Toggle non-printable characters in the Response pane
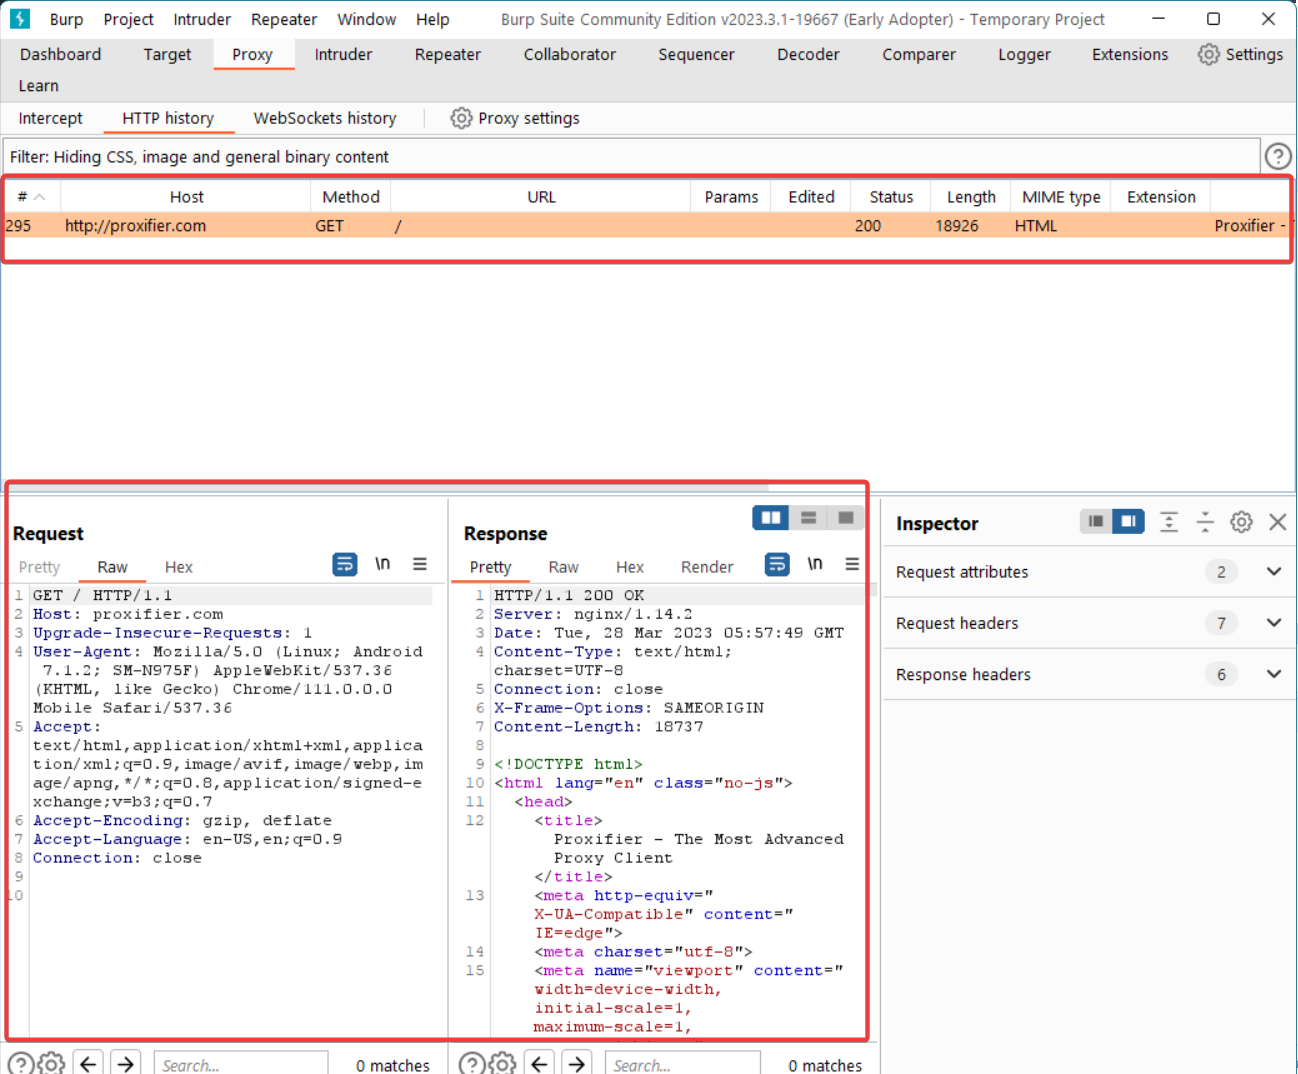Screen dimensions: 1298x1074 [x=815, y=565]
